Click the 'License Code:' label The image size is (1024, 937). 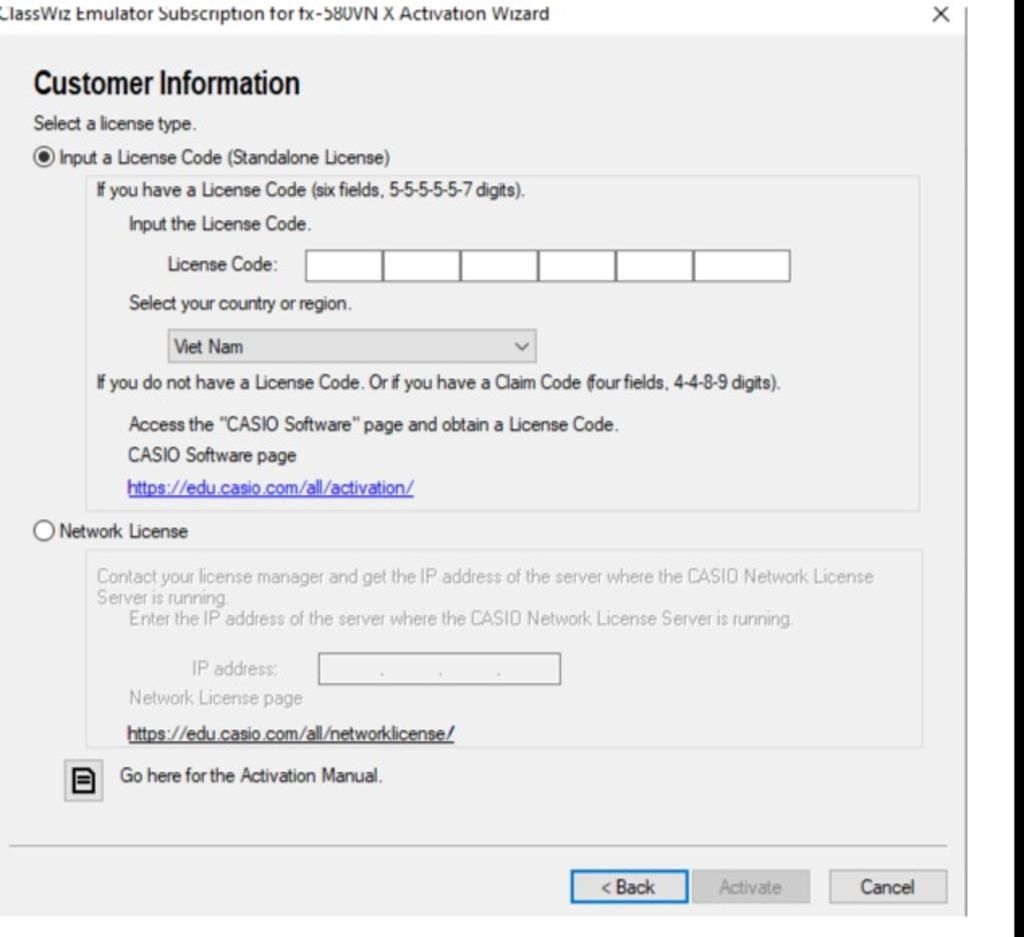[x=223, y=264]
